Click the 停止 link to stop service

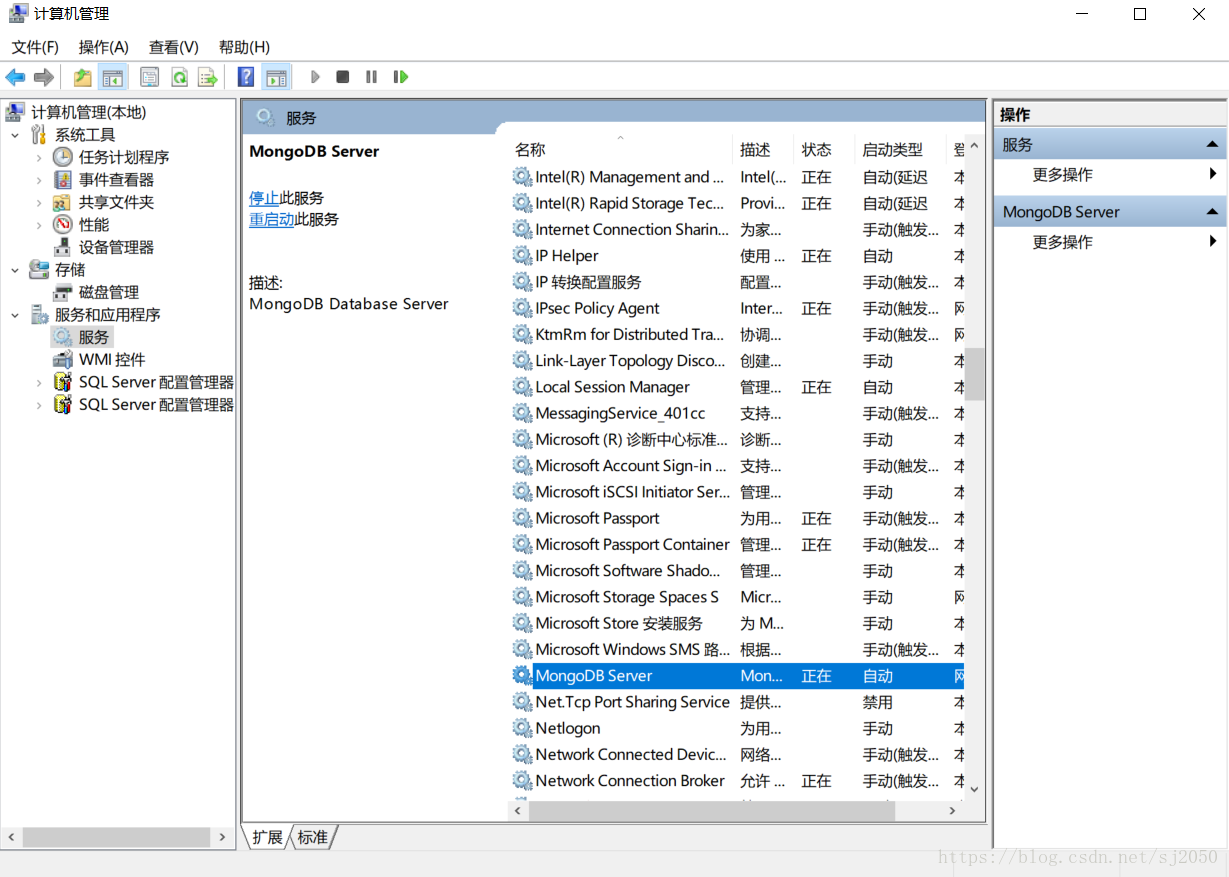click(x=264, y=198)
